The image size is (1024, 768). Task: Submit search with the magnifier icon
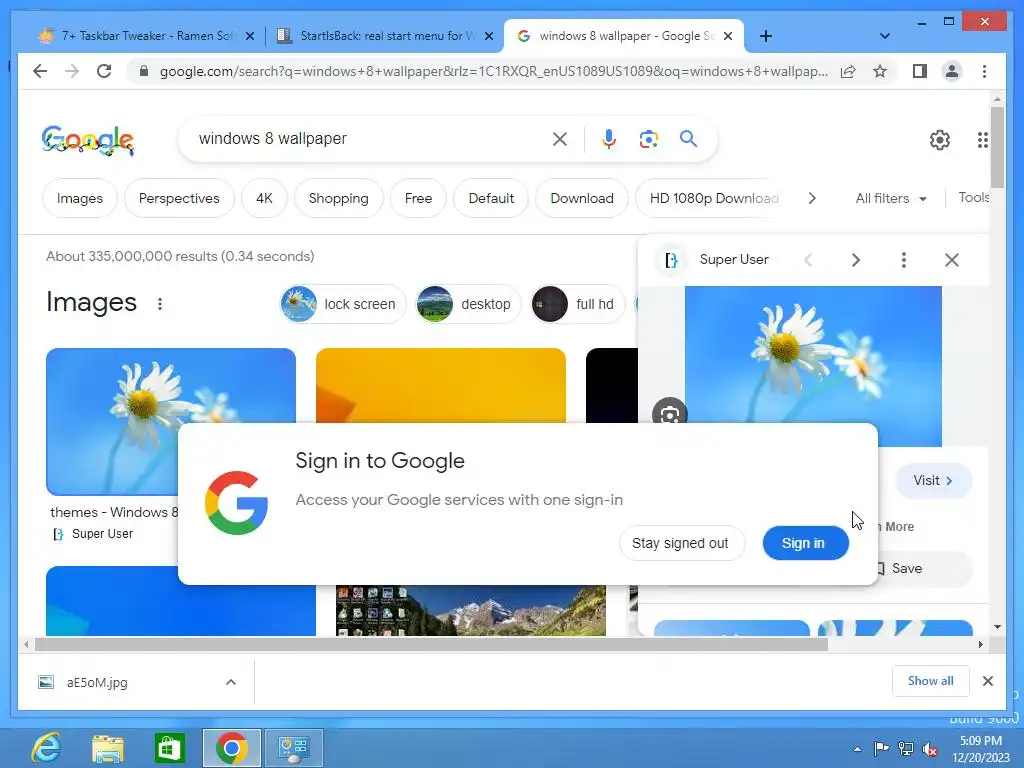pyautogui.click(x=688, y=138)
